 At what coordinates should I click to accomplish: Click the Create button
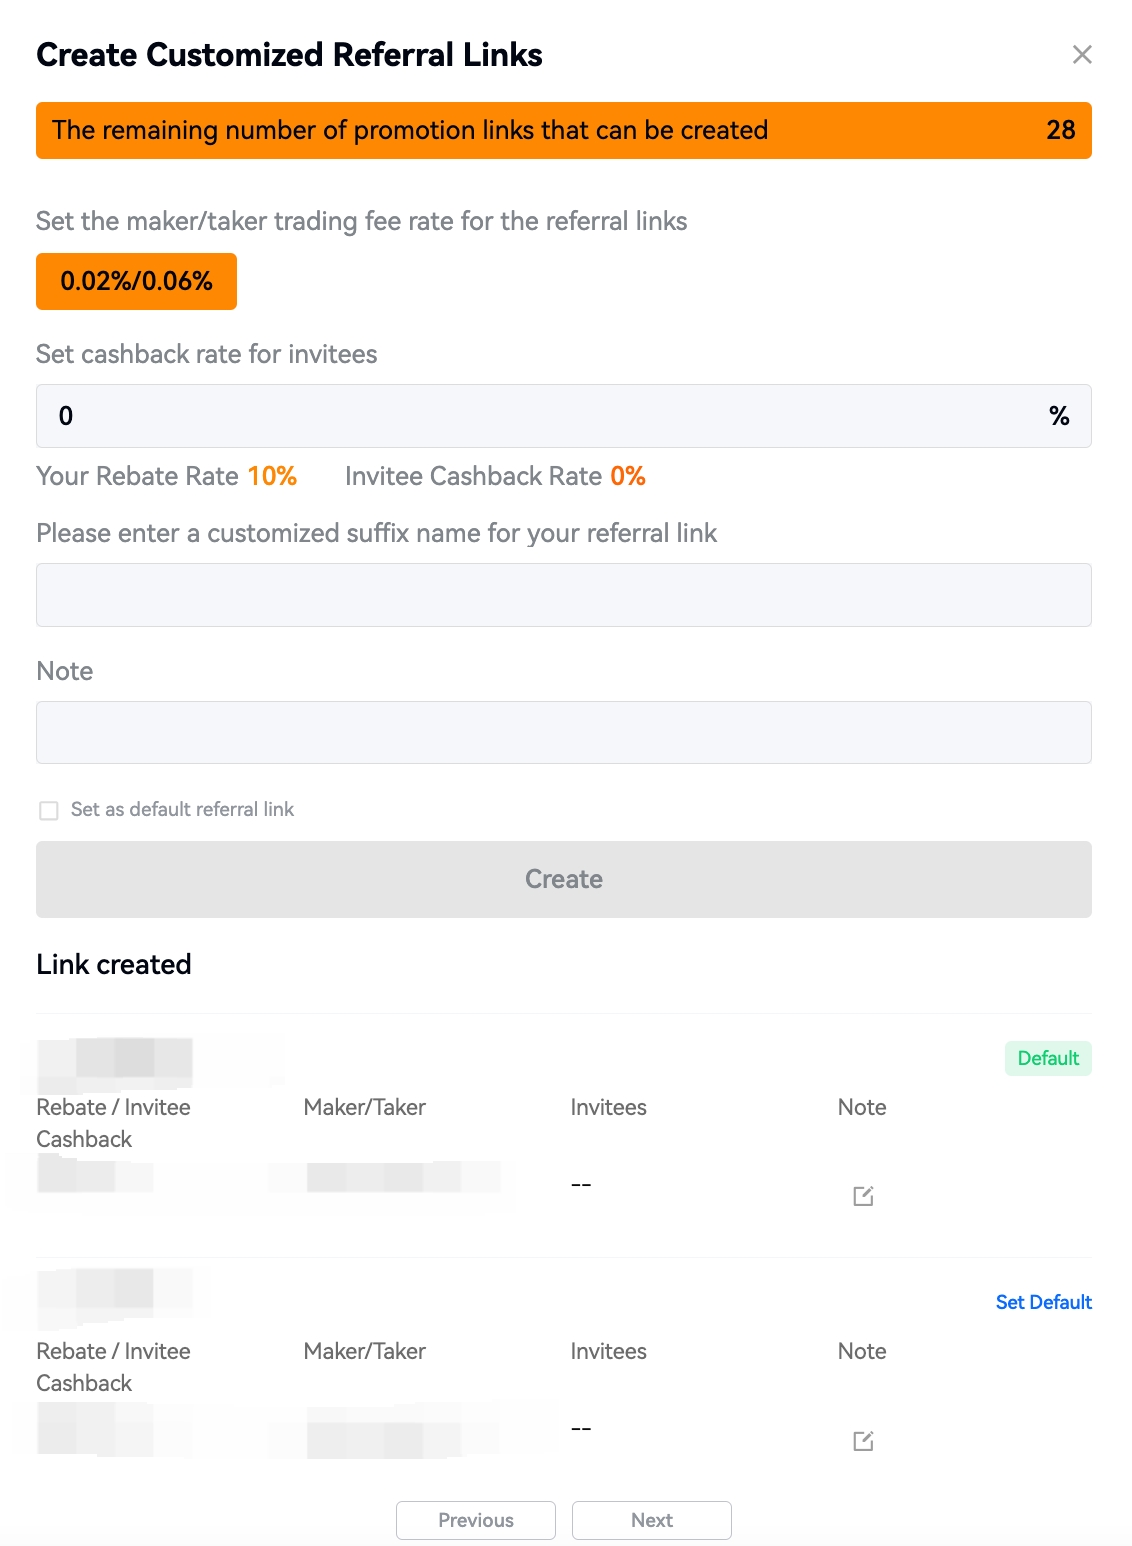564,879
